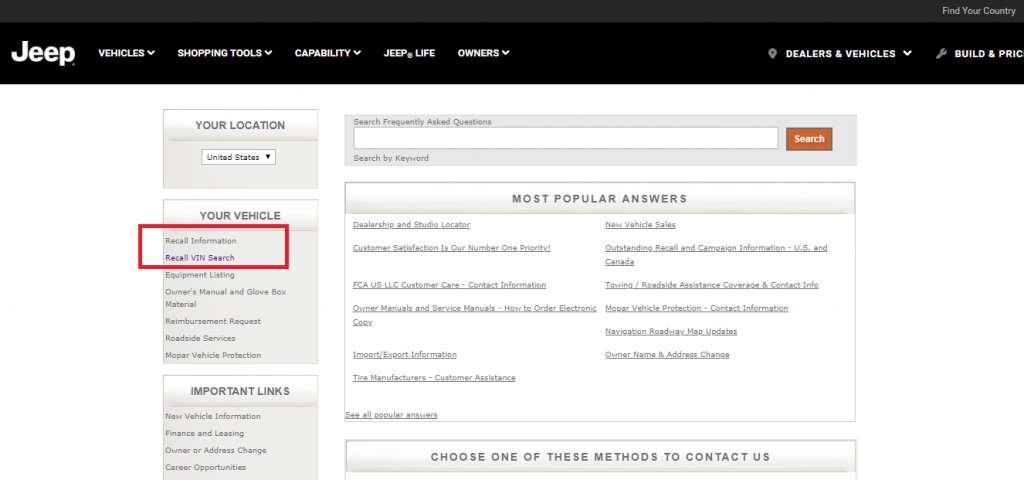Open Customer Satisfaction Is Our Number One Priority
This screenshot has height=480, width=1024.
[451, 248]
